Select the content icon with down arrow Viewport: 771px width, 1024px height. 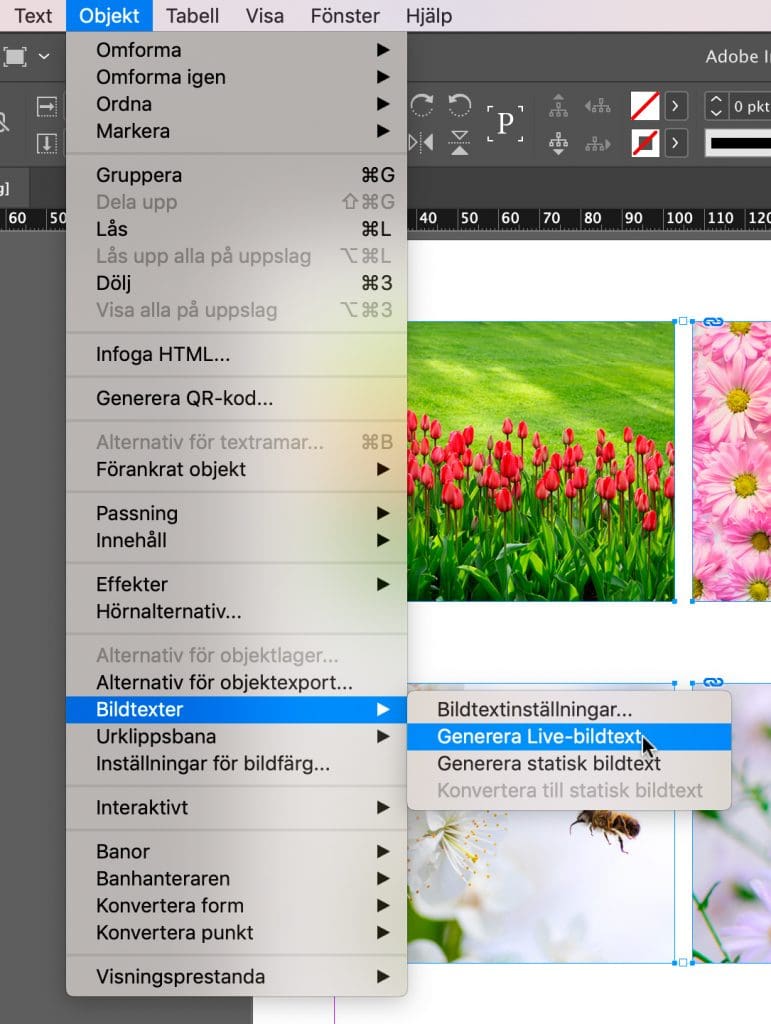point(558,143)
